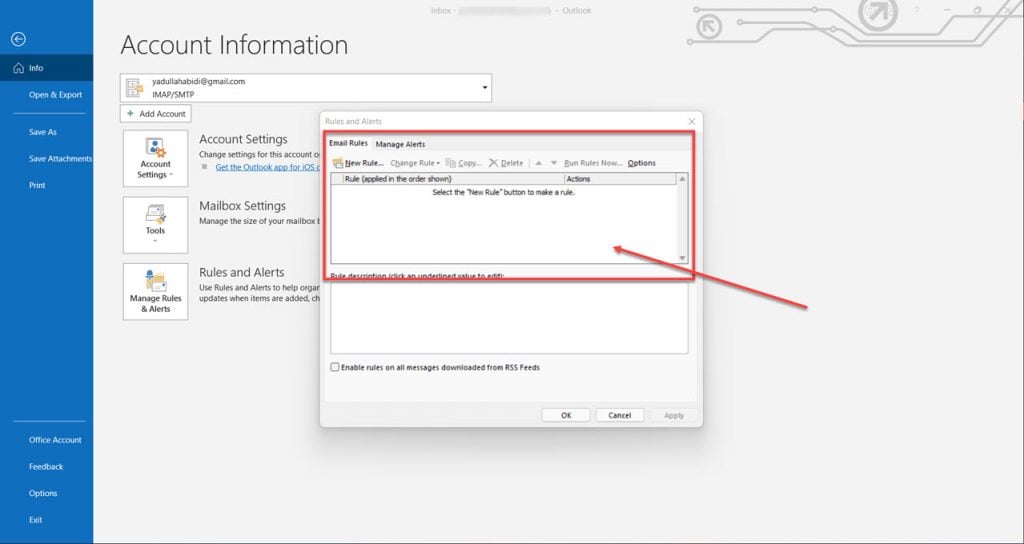This screenshot has width=1024, height=544.
Task: Click the Manage Rules & Alerts button
Action: pyautogui.click(x=155, y=292)
